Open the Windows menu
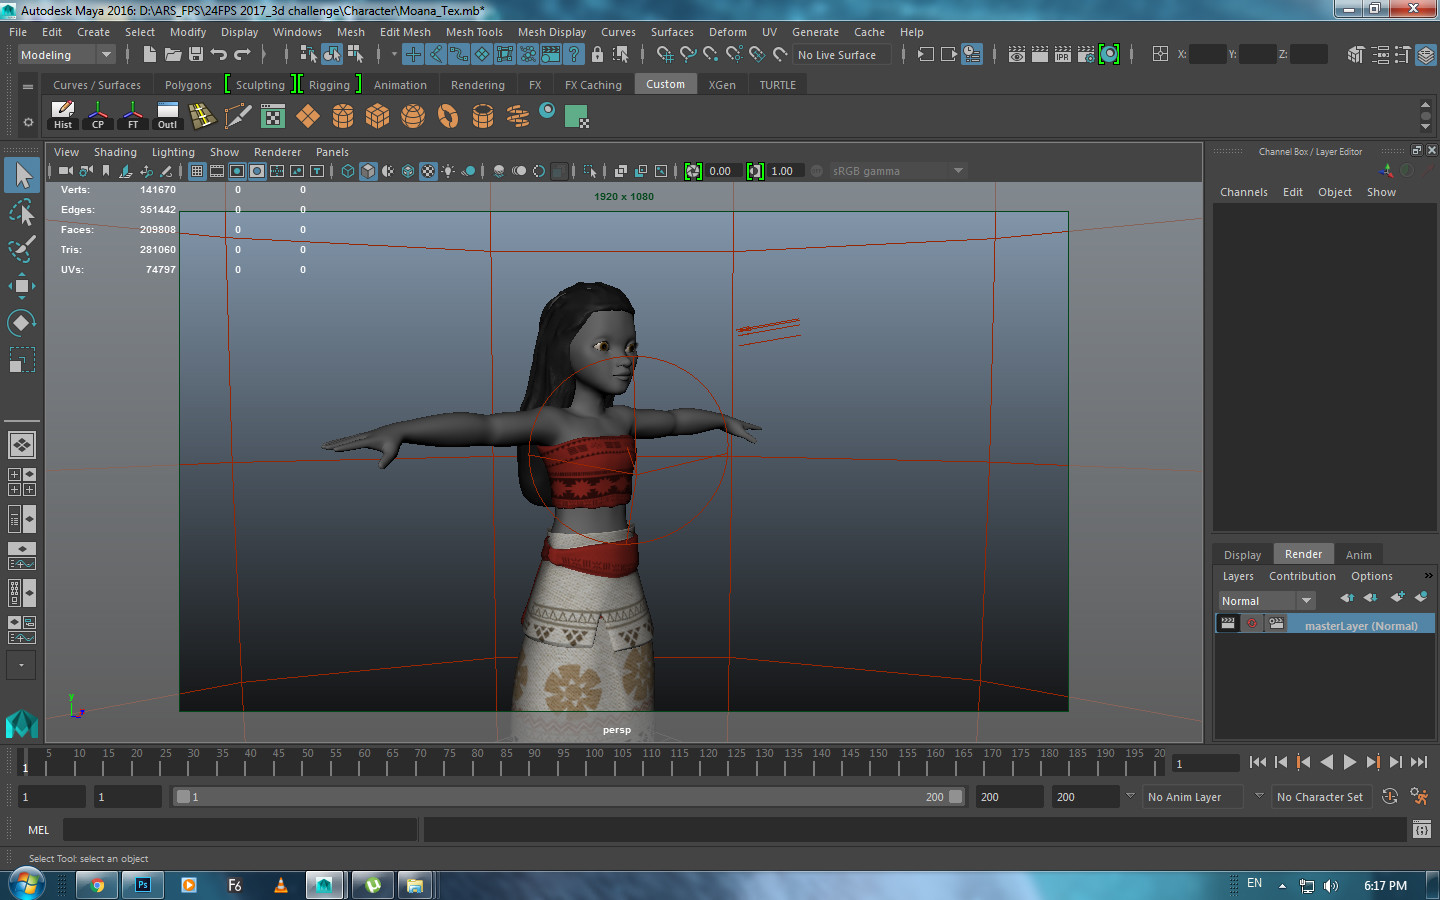Image resolution: width=1440 pixels, height=900 pixels. 297,32
